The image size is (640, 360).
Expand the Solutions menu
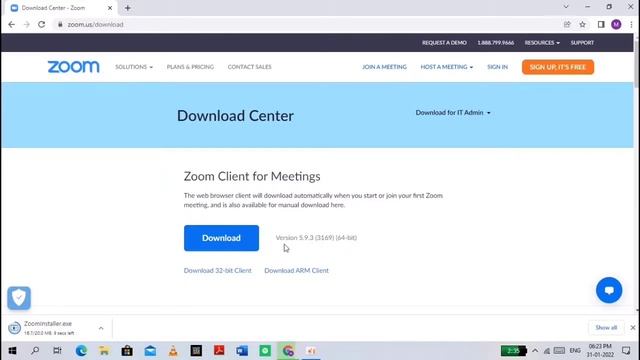tap(134, 67)
